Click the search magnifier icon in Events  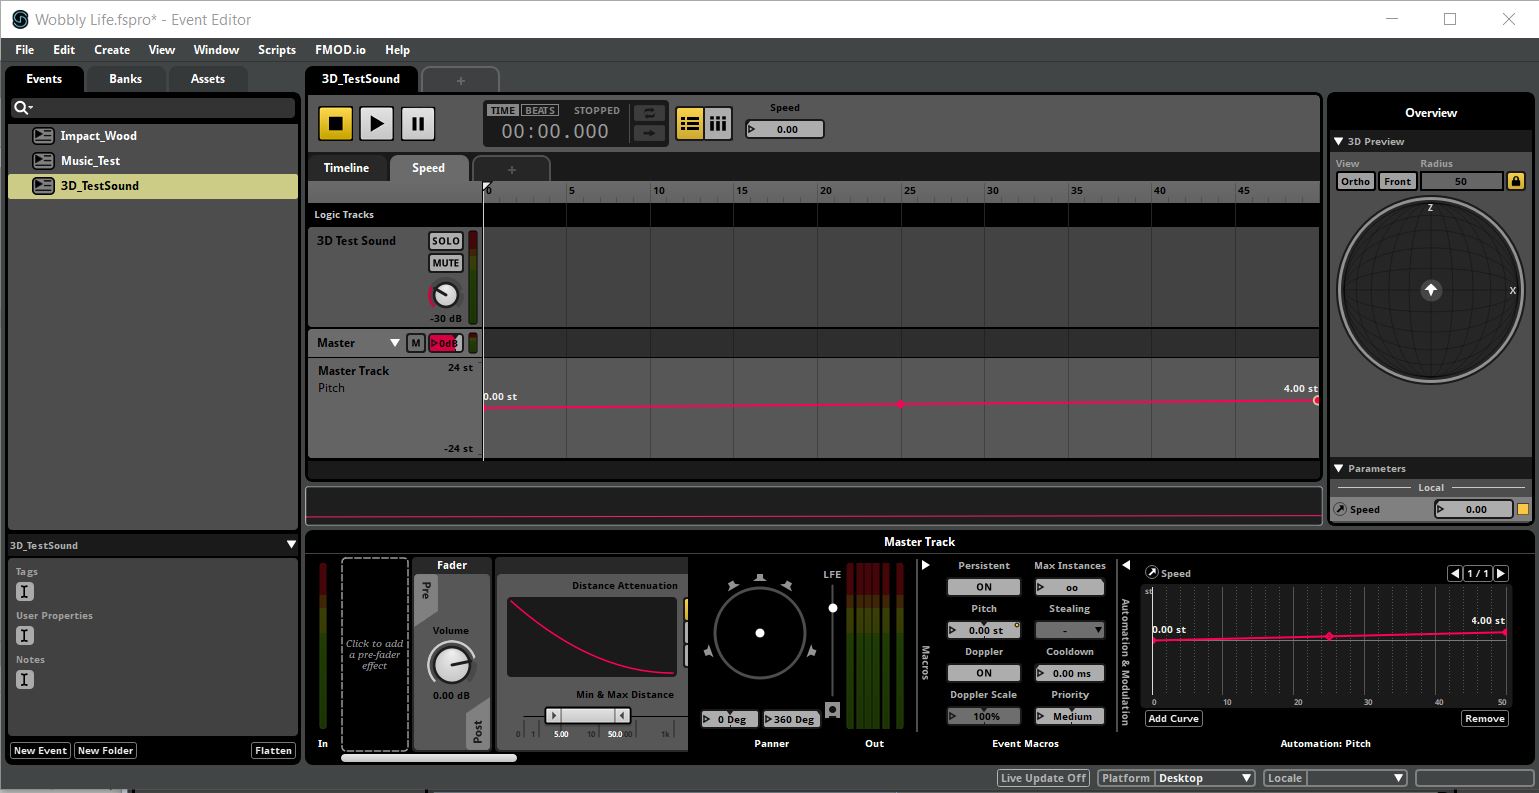pyautogui.click(x=21, y=108)
